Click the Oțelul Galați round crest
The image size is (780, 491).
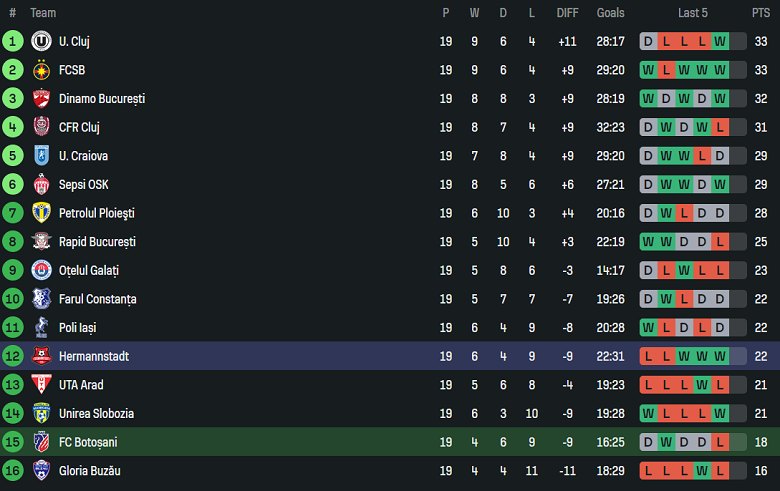(41, 270)
